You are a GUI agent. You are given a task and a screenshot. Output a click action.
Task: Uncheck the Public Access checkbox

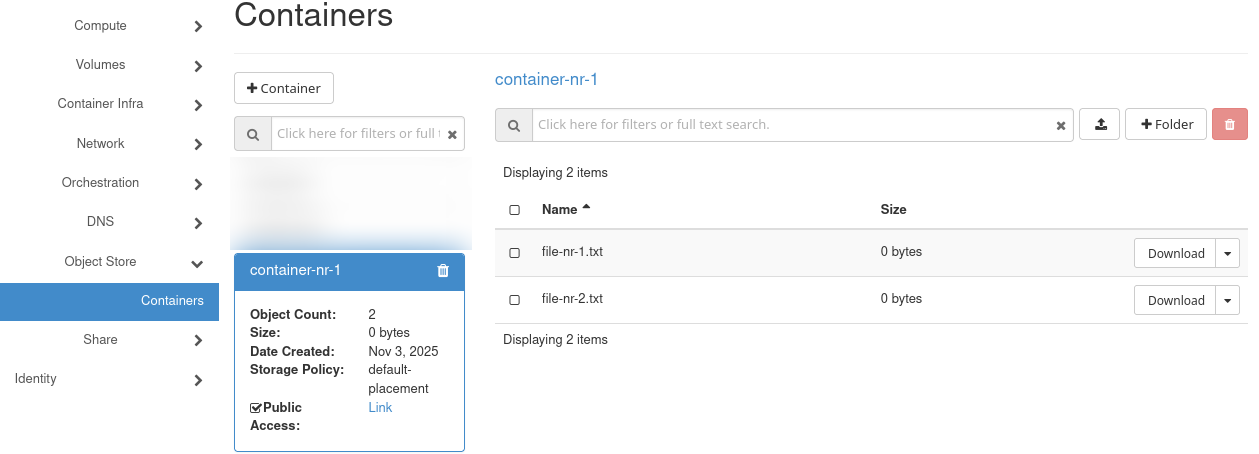coord(256,408)
